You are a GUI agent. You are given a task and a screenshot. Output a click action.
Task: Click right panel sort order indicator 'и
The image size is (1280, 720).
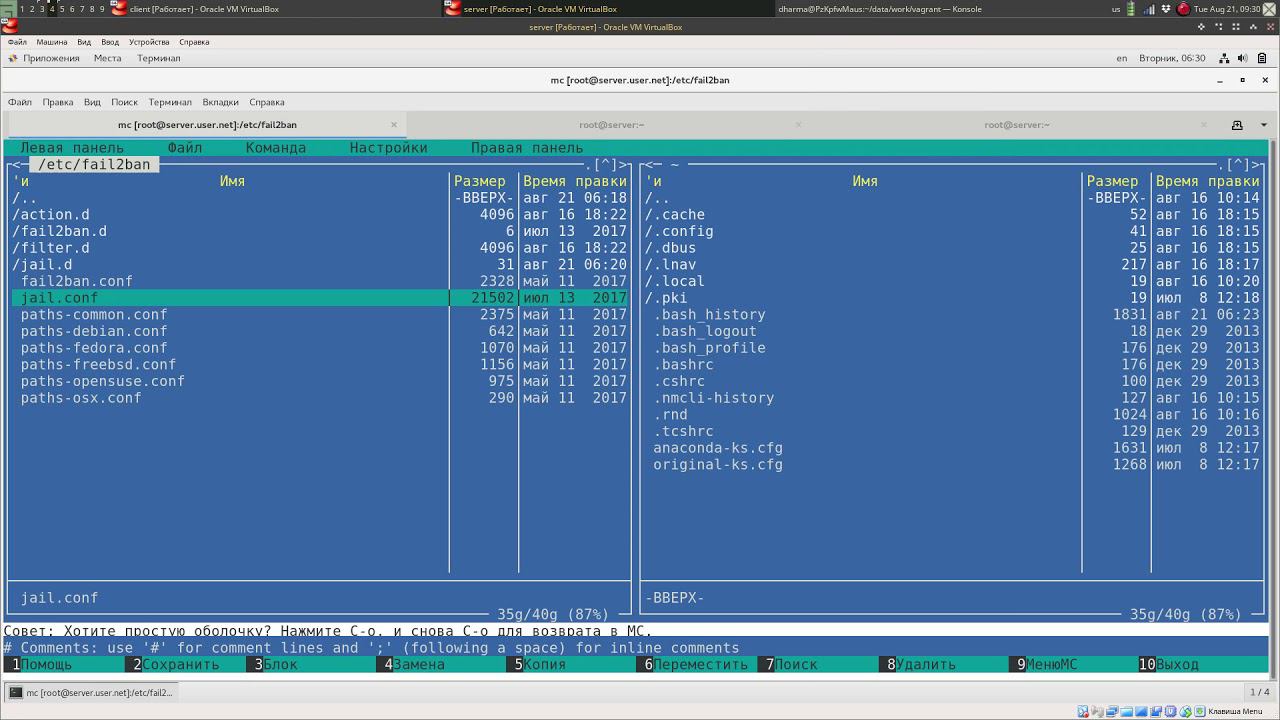[653, 181]
